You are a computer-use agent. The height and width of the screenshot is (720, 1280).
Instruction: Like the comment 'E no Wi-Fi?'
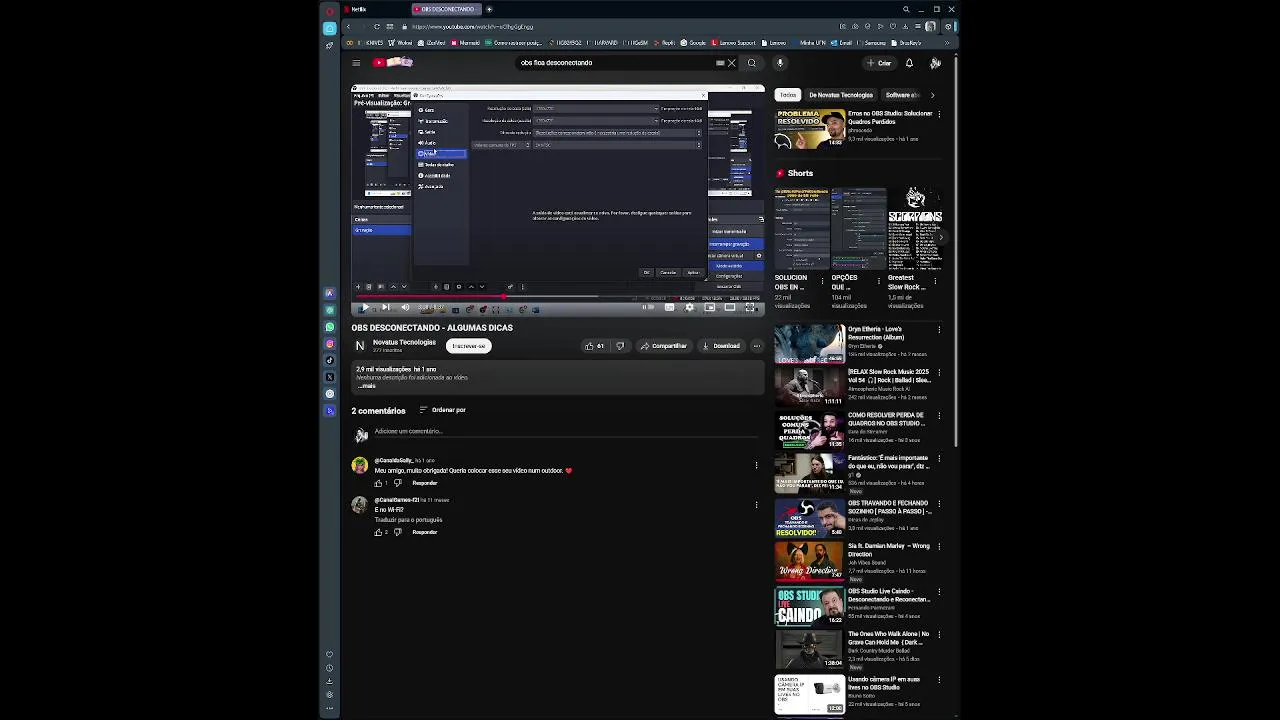379,532
